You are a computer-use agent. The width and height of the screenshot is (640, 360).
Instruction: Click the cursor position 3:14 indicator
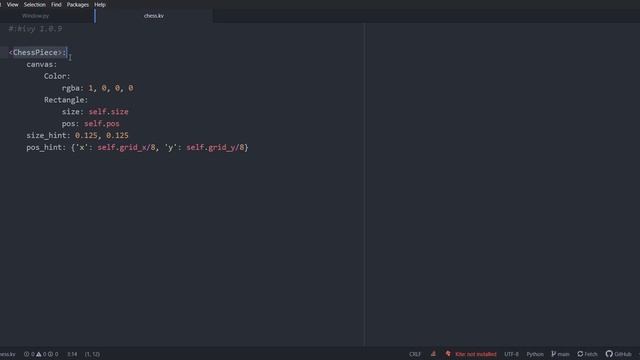click(72, 354)
